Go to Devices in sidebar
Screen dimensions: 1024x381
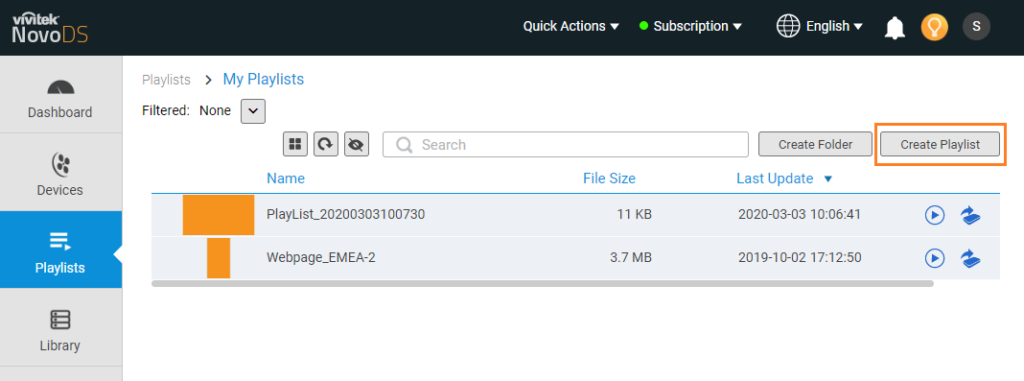click(60, 173)
